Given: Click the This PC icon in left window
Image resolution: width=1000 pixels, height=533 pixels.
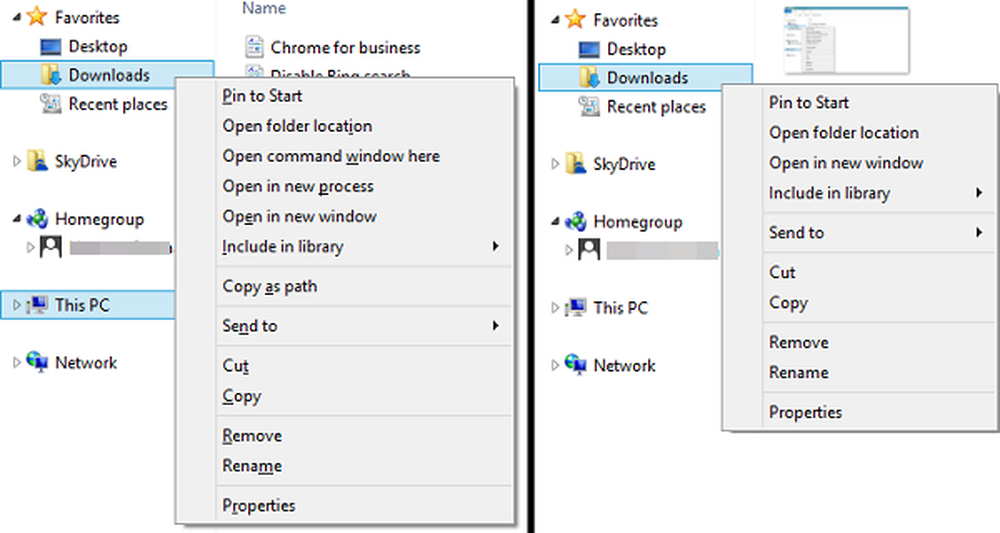Looking at the screenshot, I should pyautogui.click(x=37, y=305).
